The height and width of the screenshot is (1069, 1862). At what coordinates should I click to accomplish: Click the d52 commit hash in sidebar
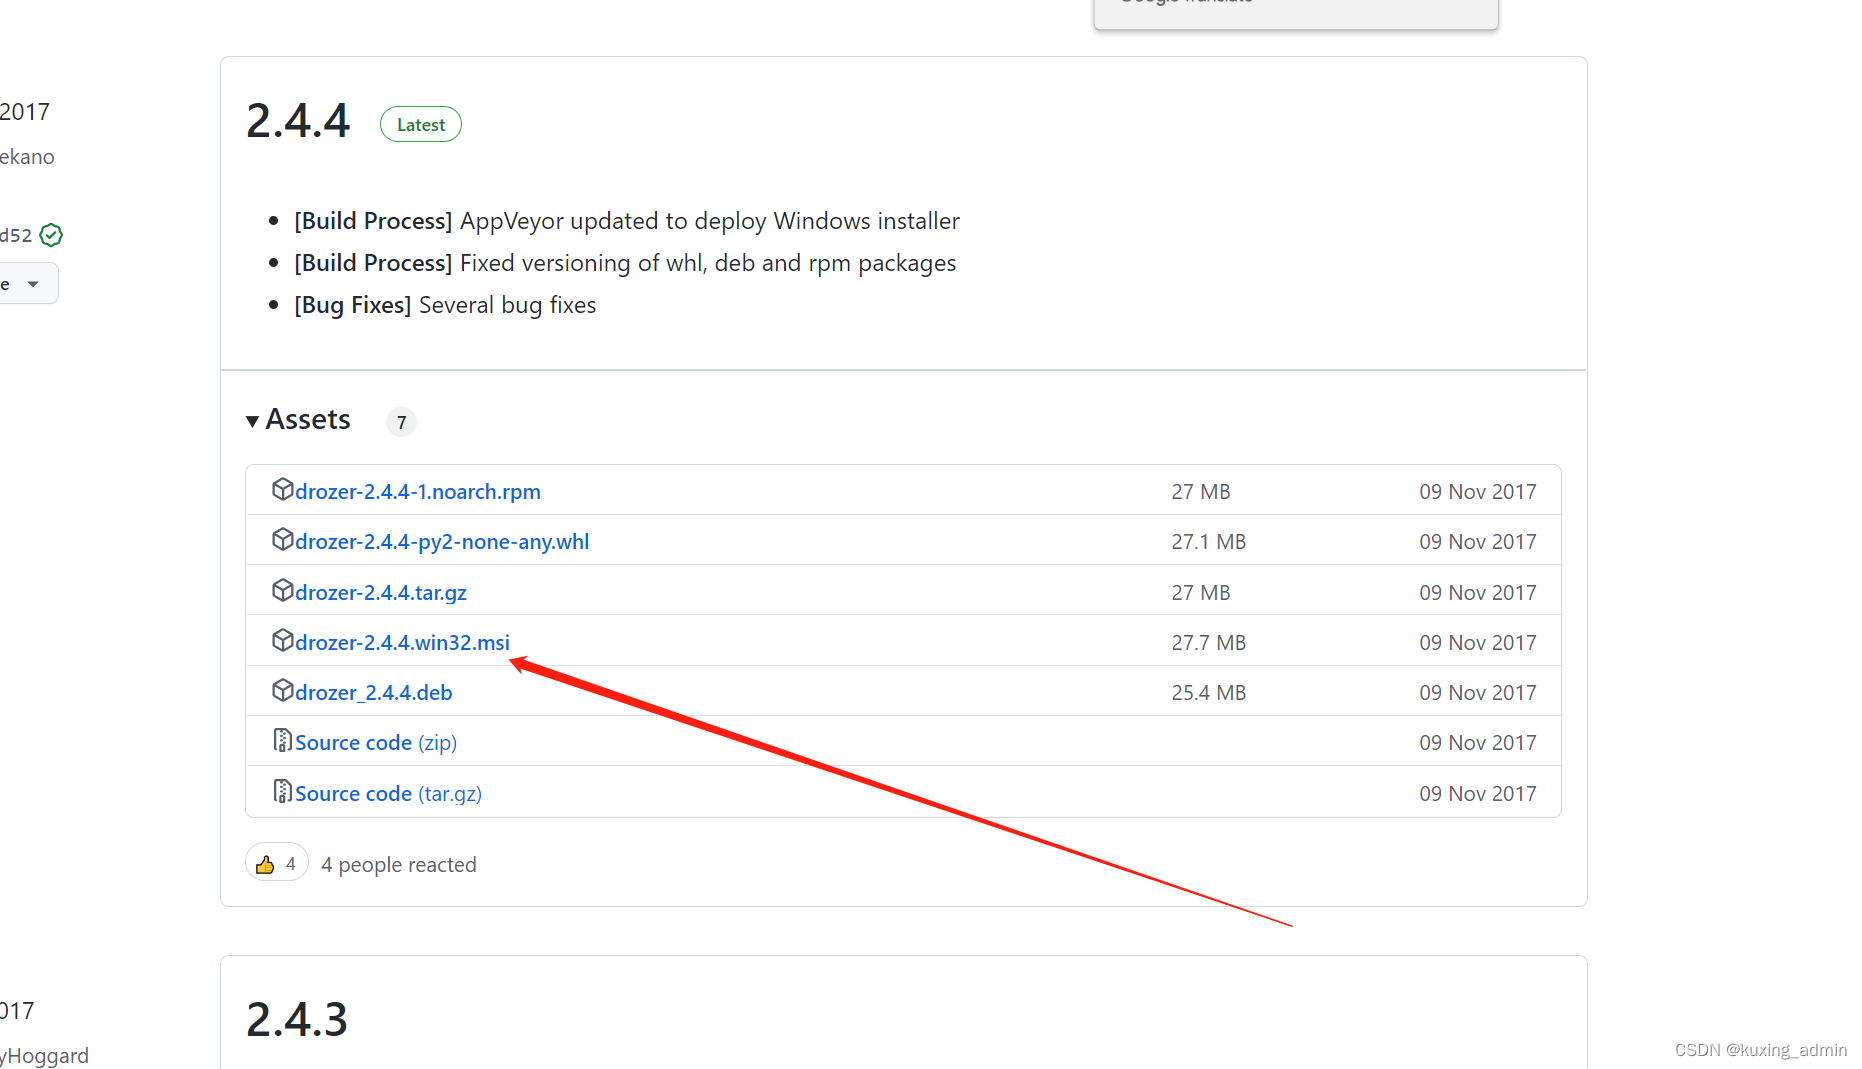pyautogui.click(x=16, y=235)
